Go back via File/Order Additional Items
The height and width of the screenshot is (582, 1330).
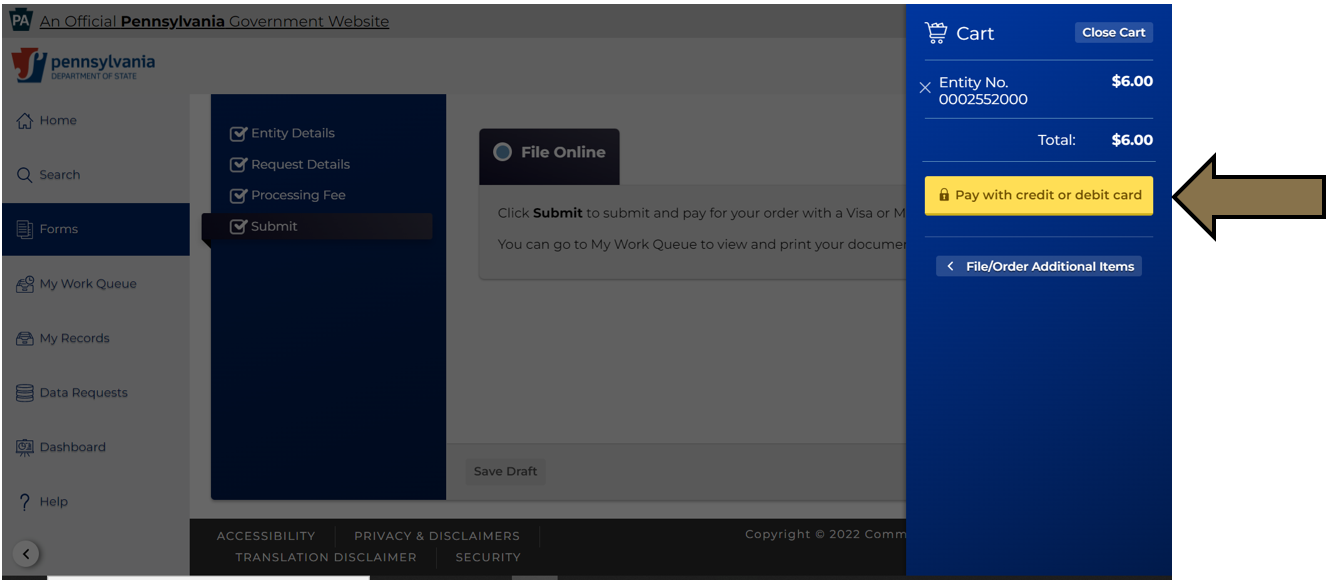(1039, 267)
